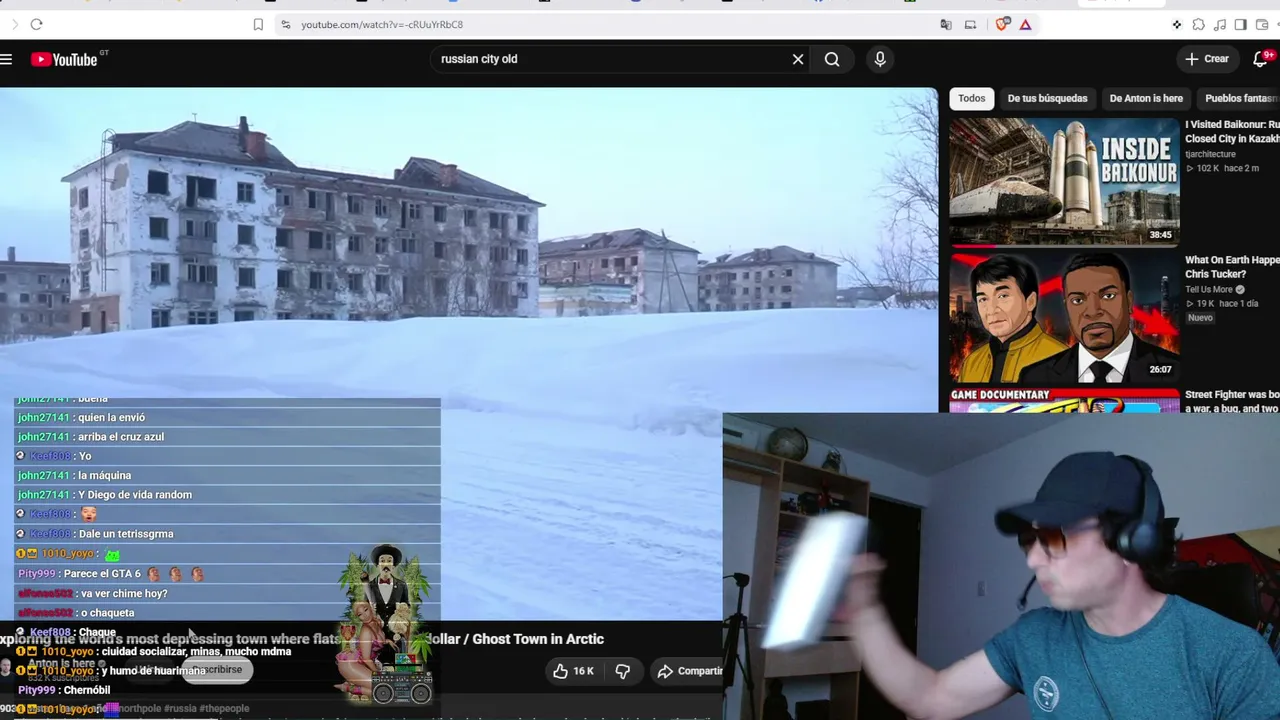Select the 'De tus búsquedas' chip
The height and width of the screenshot is (720, 1280).
(1047, 98)
